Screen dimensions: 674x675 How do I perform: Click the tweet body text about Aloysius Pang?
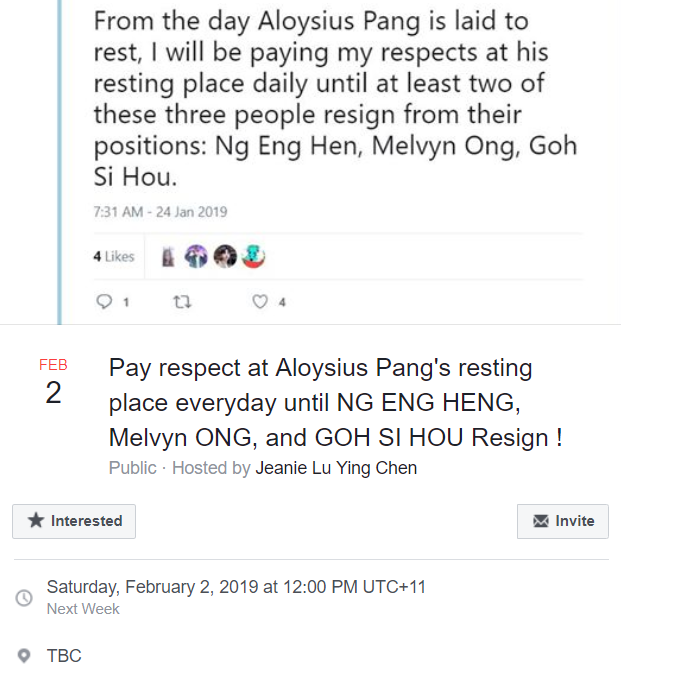click(335, 99)
